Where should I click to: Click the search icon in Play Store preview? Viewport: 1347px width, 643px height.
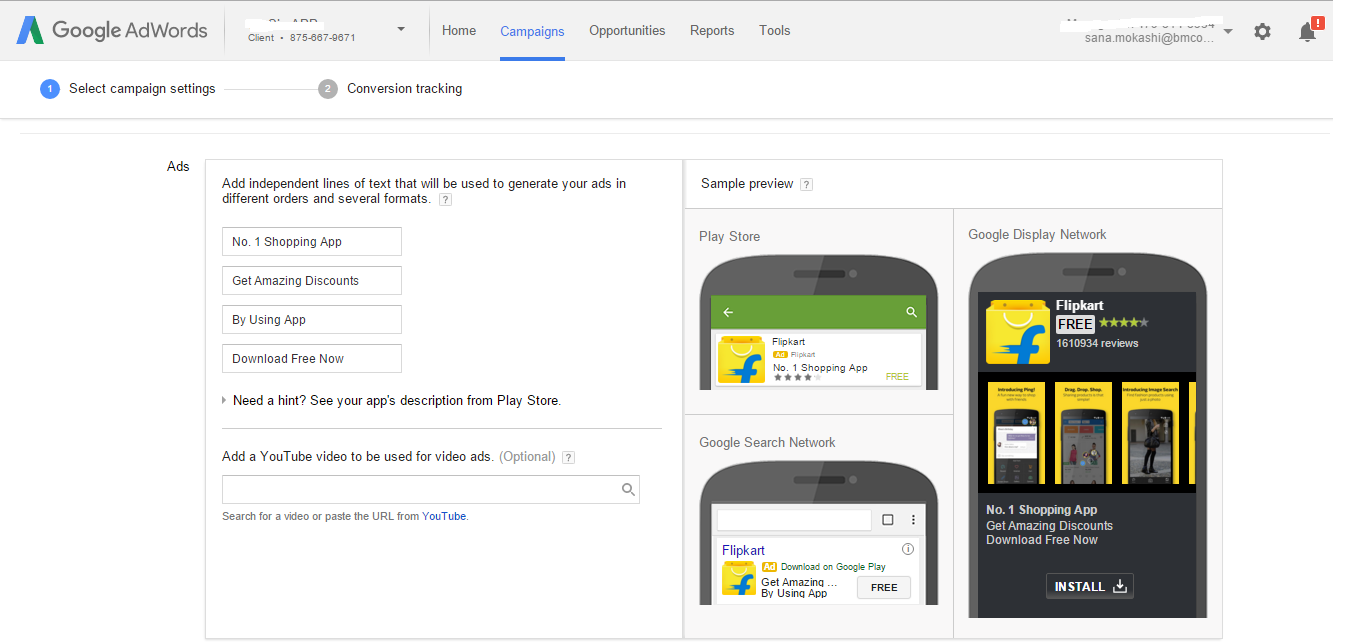[911, 312]
